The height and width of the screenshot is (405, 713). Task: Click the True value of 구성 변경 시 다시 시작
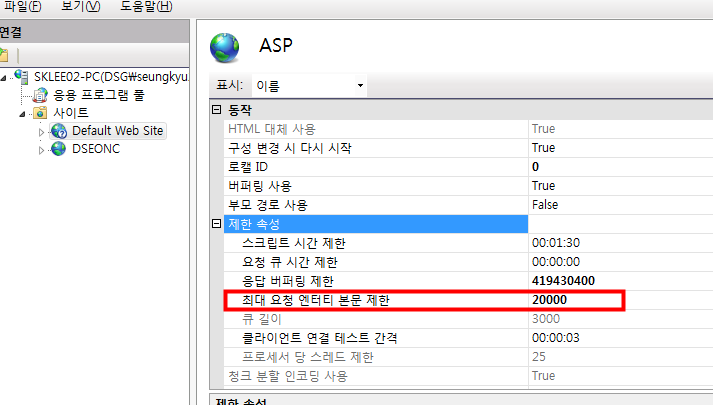click(543, 148)
